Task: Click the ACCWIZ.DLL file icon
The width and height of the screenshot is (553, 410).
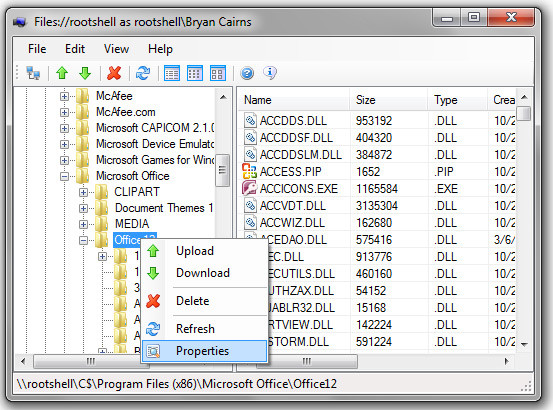Action: pyautogui.click(x=250, y=222)
